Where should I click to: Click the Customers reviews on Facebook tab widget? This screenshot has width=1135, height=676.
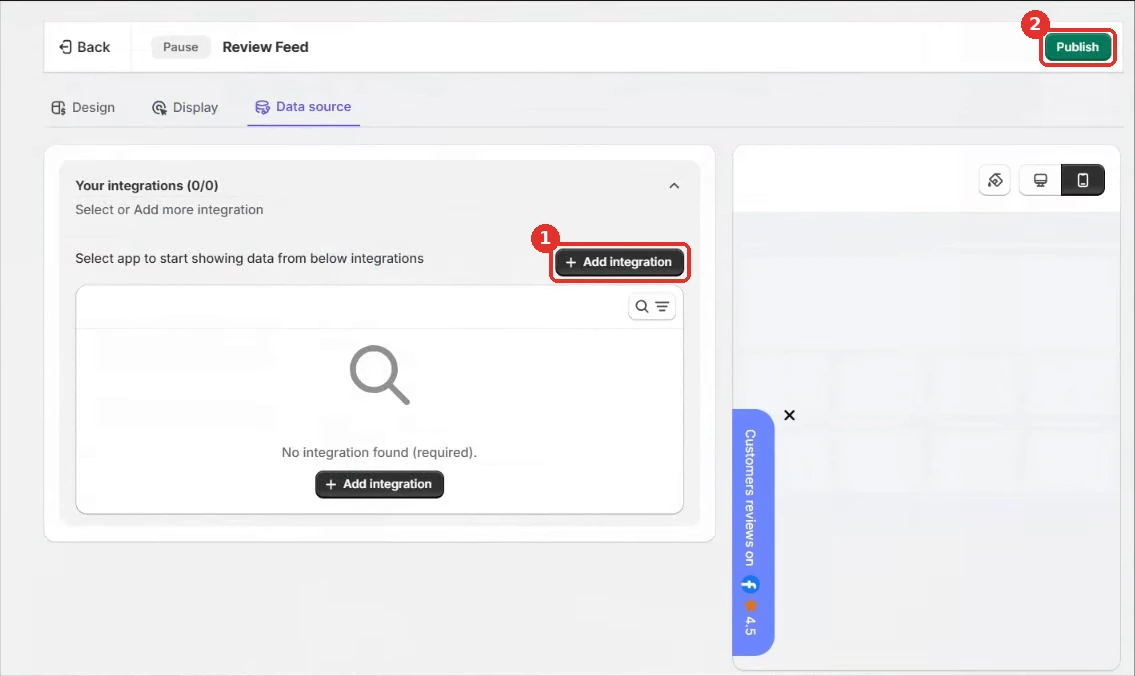pos(753,532)
